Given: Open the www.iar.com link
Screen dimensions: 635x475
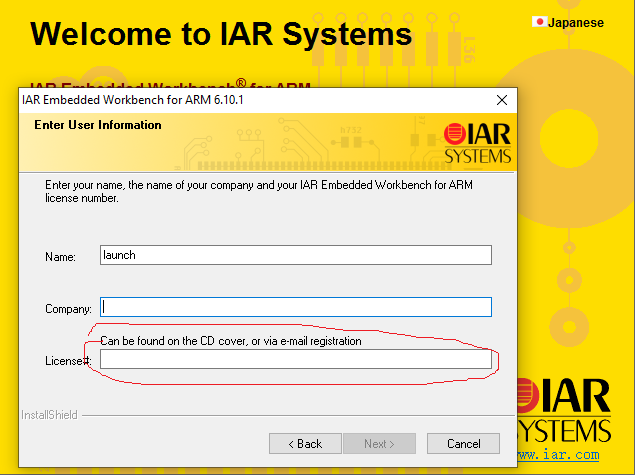Looking at the screenshot, I should [558, 455].
